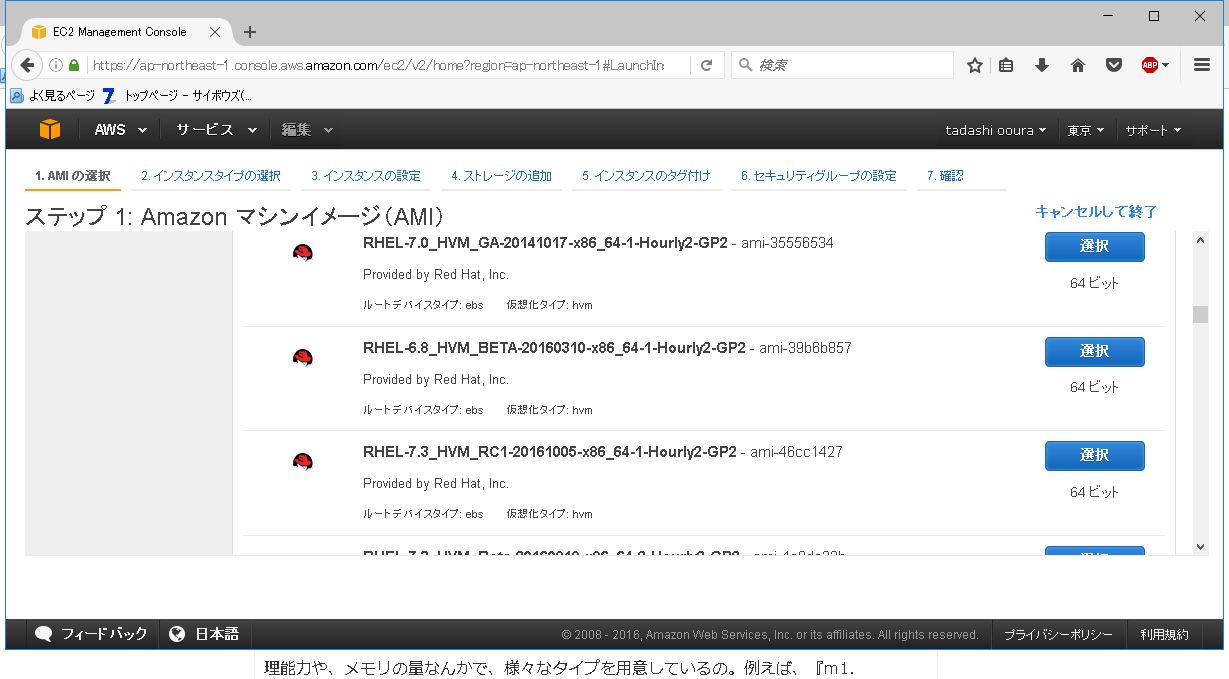Click 選択 for RHEL-7.0_HVM_GA AMI
Viewport: 1229px width, 679px height.
[1095, 247]
